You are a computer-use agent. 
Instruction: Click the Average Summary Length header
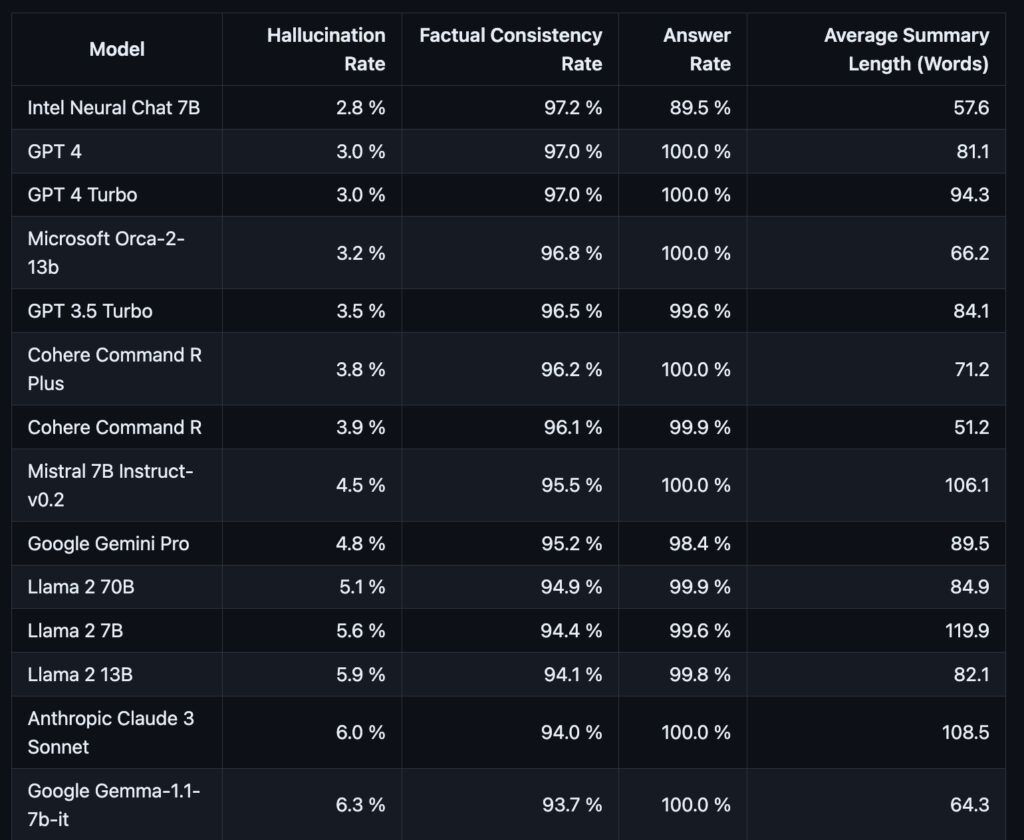point(906,49)
